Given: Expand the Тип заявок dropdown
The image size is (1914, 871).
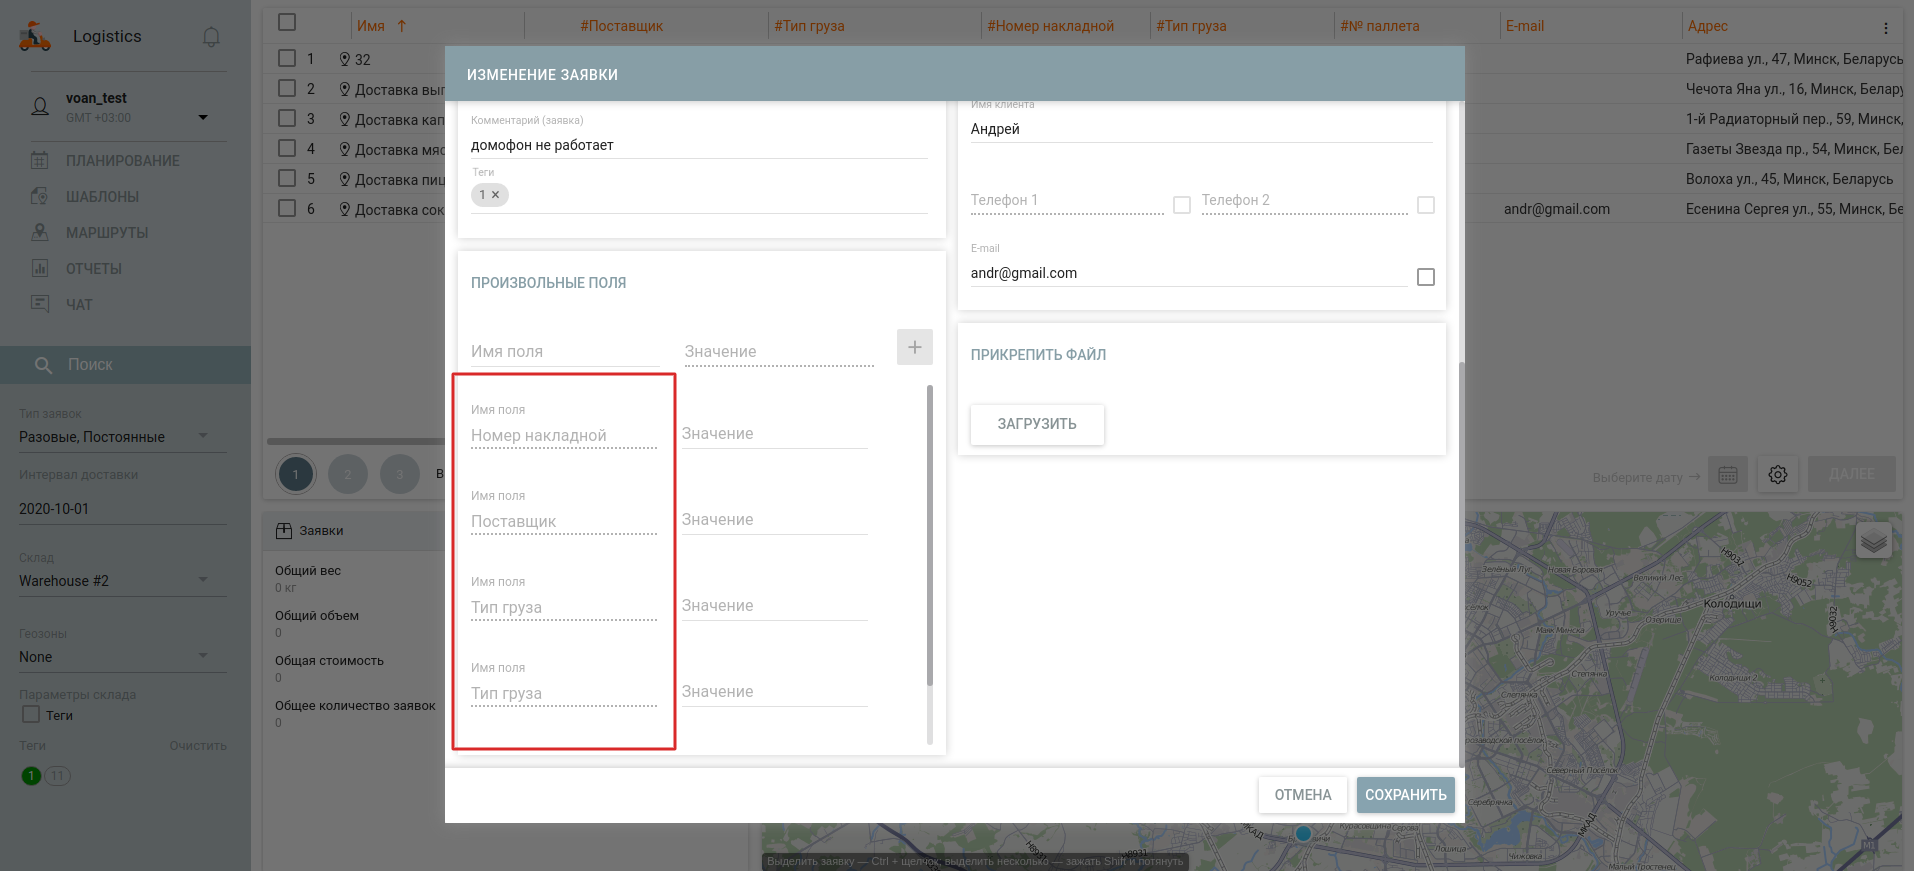Looking at the screenshot, I should click(203, 436).
